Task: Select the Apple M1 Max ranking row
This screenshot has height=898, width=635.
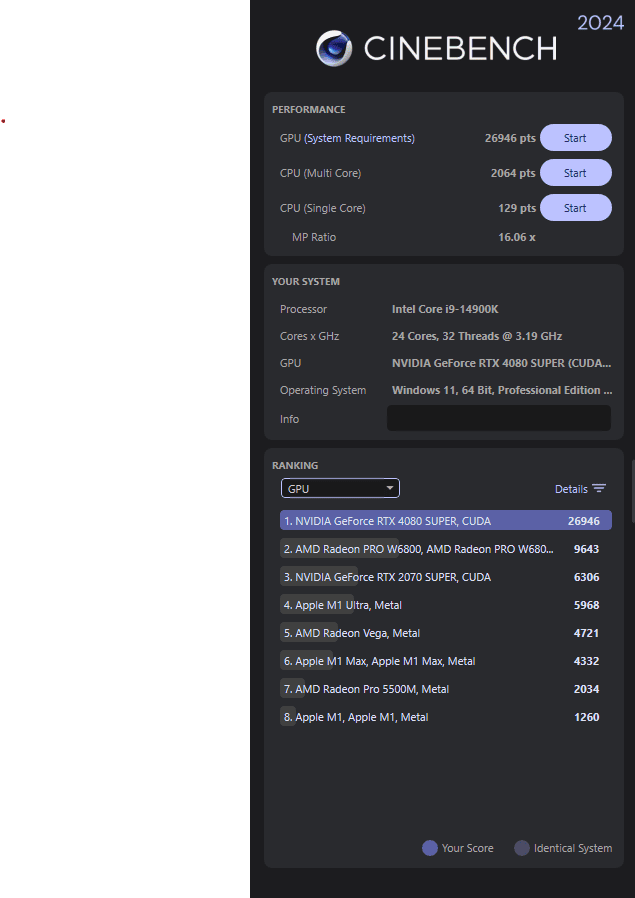Action: [446, 661]
